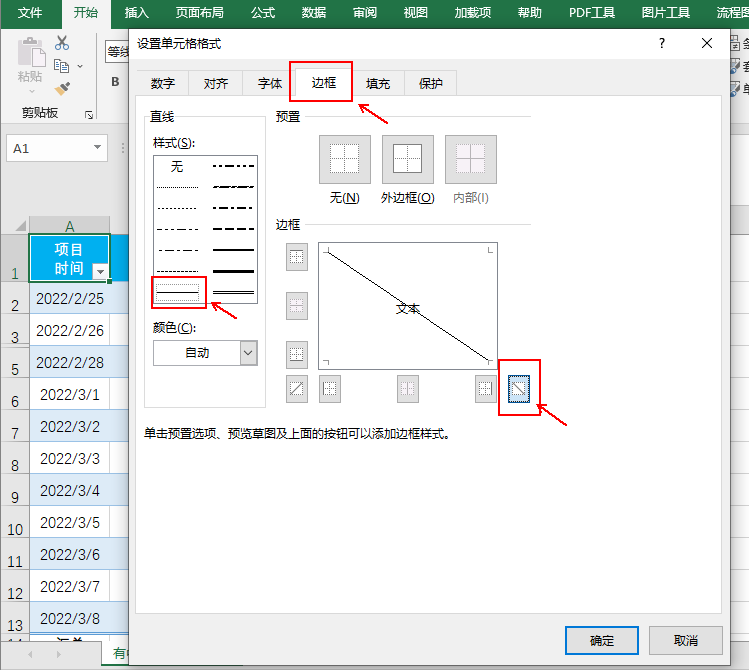Click the right border button
Viewport: 749px width, 670px height.
(485, 389)
